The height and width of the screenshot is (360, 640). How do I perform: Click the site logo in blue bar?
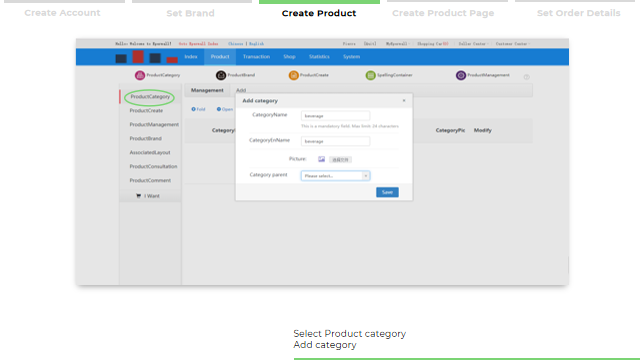pos(147,57)
